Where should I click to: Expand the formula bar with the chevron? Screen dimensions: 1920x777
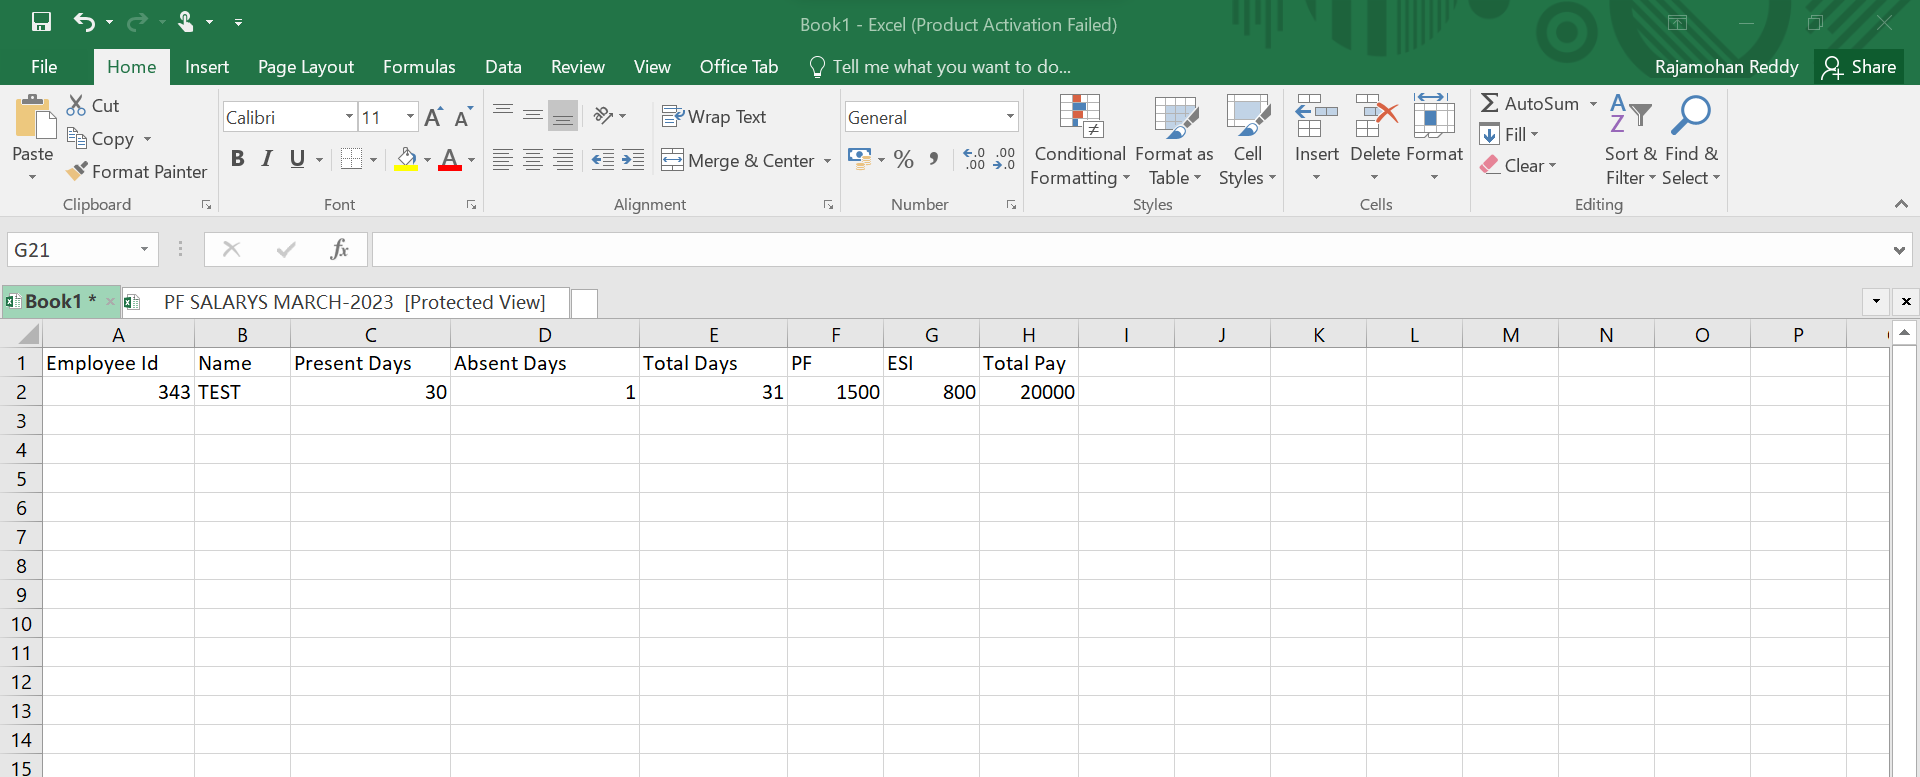[1899, 251]
